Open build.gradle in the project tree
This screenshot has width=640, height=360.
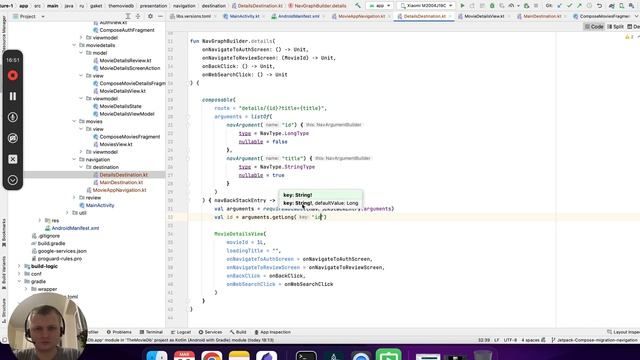(x=51, y=243)
